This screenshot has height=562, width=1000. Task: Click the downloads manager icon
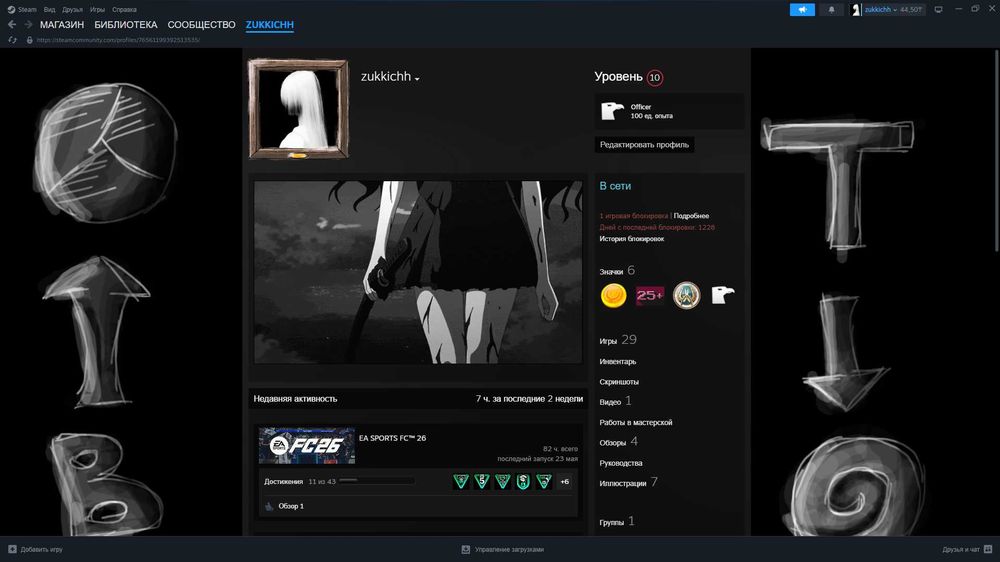pyautogui.click(x=466, y=549)
